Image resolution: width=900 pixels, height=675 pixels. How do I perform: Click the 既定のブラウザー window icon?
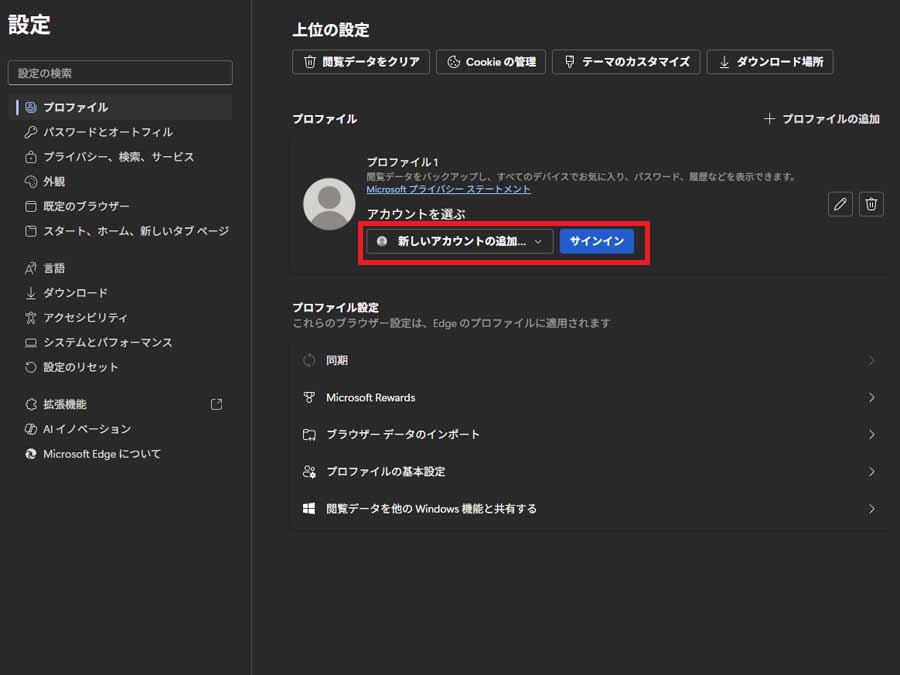[x=31, y=206]
